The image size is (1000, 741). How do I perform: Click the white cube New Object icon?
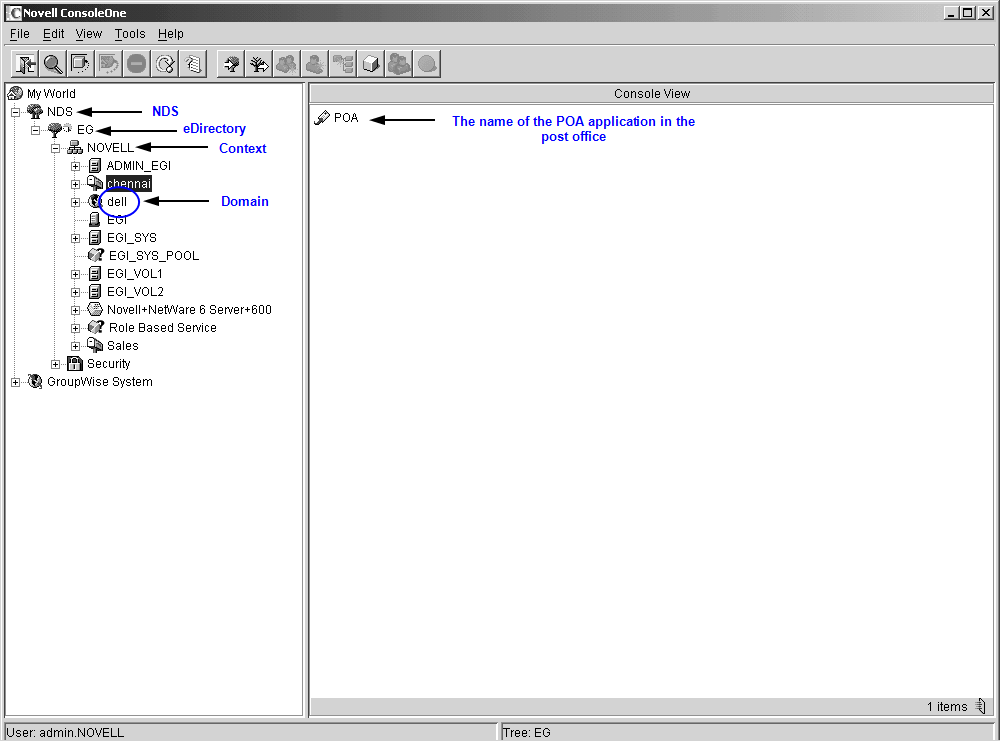tap(371, 64)
